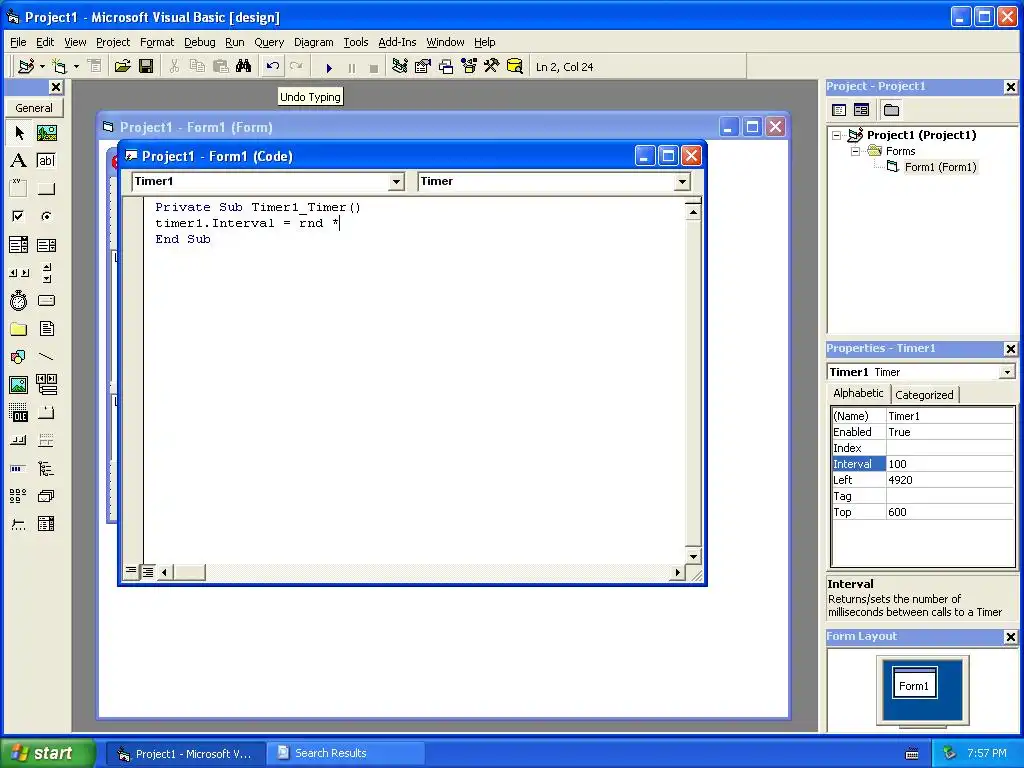Click the Windows start button
The width and height of the screenshot is (1024, 768).
pos(46,753)
